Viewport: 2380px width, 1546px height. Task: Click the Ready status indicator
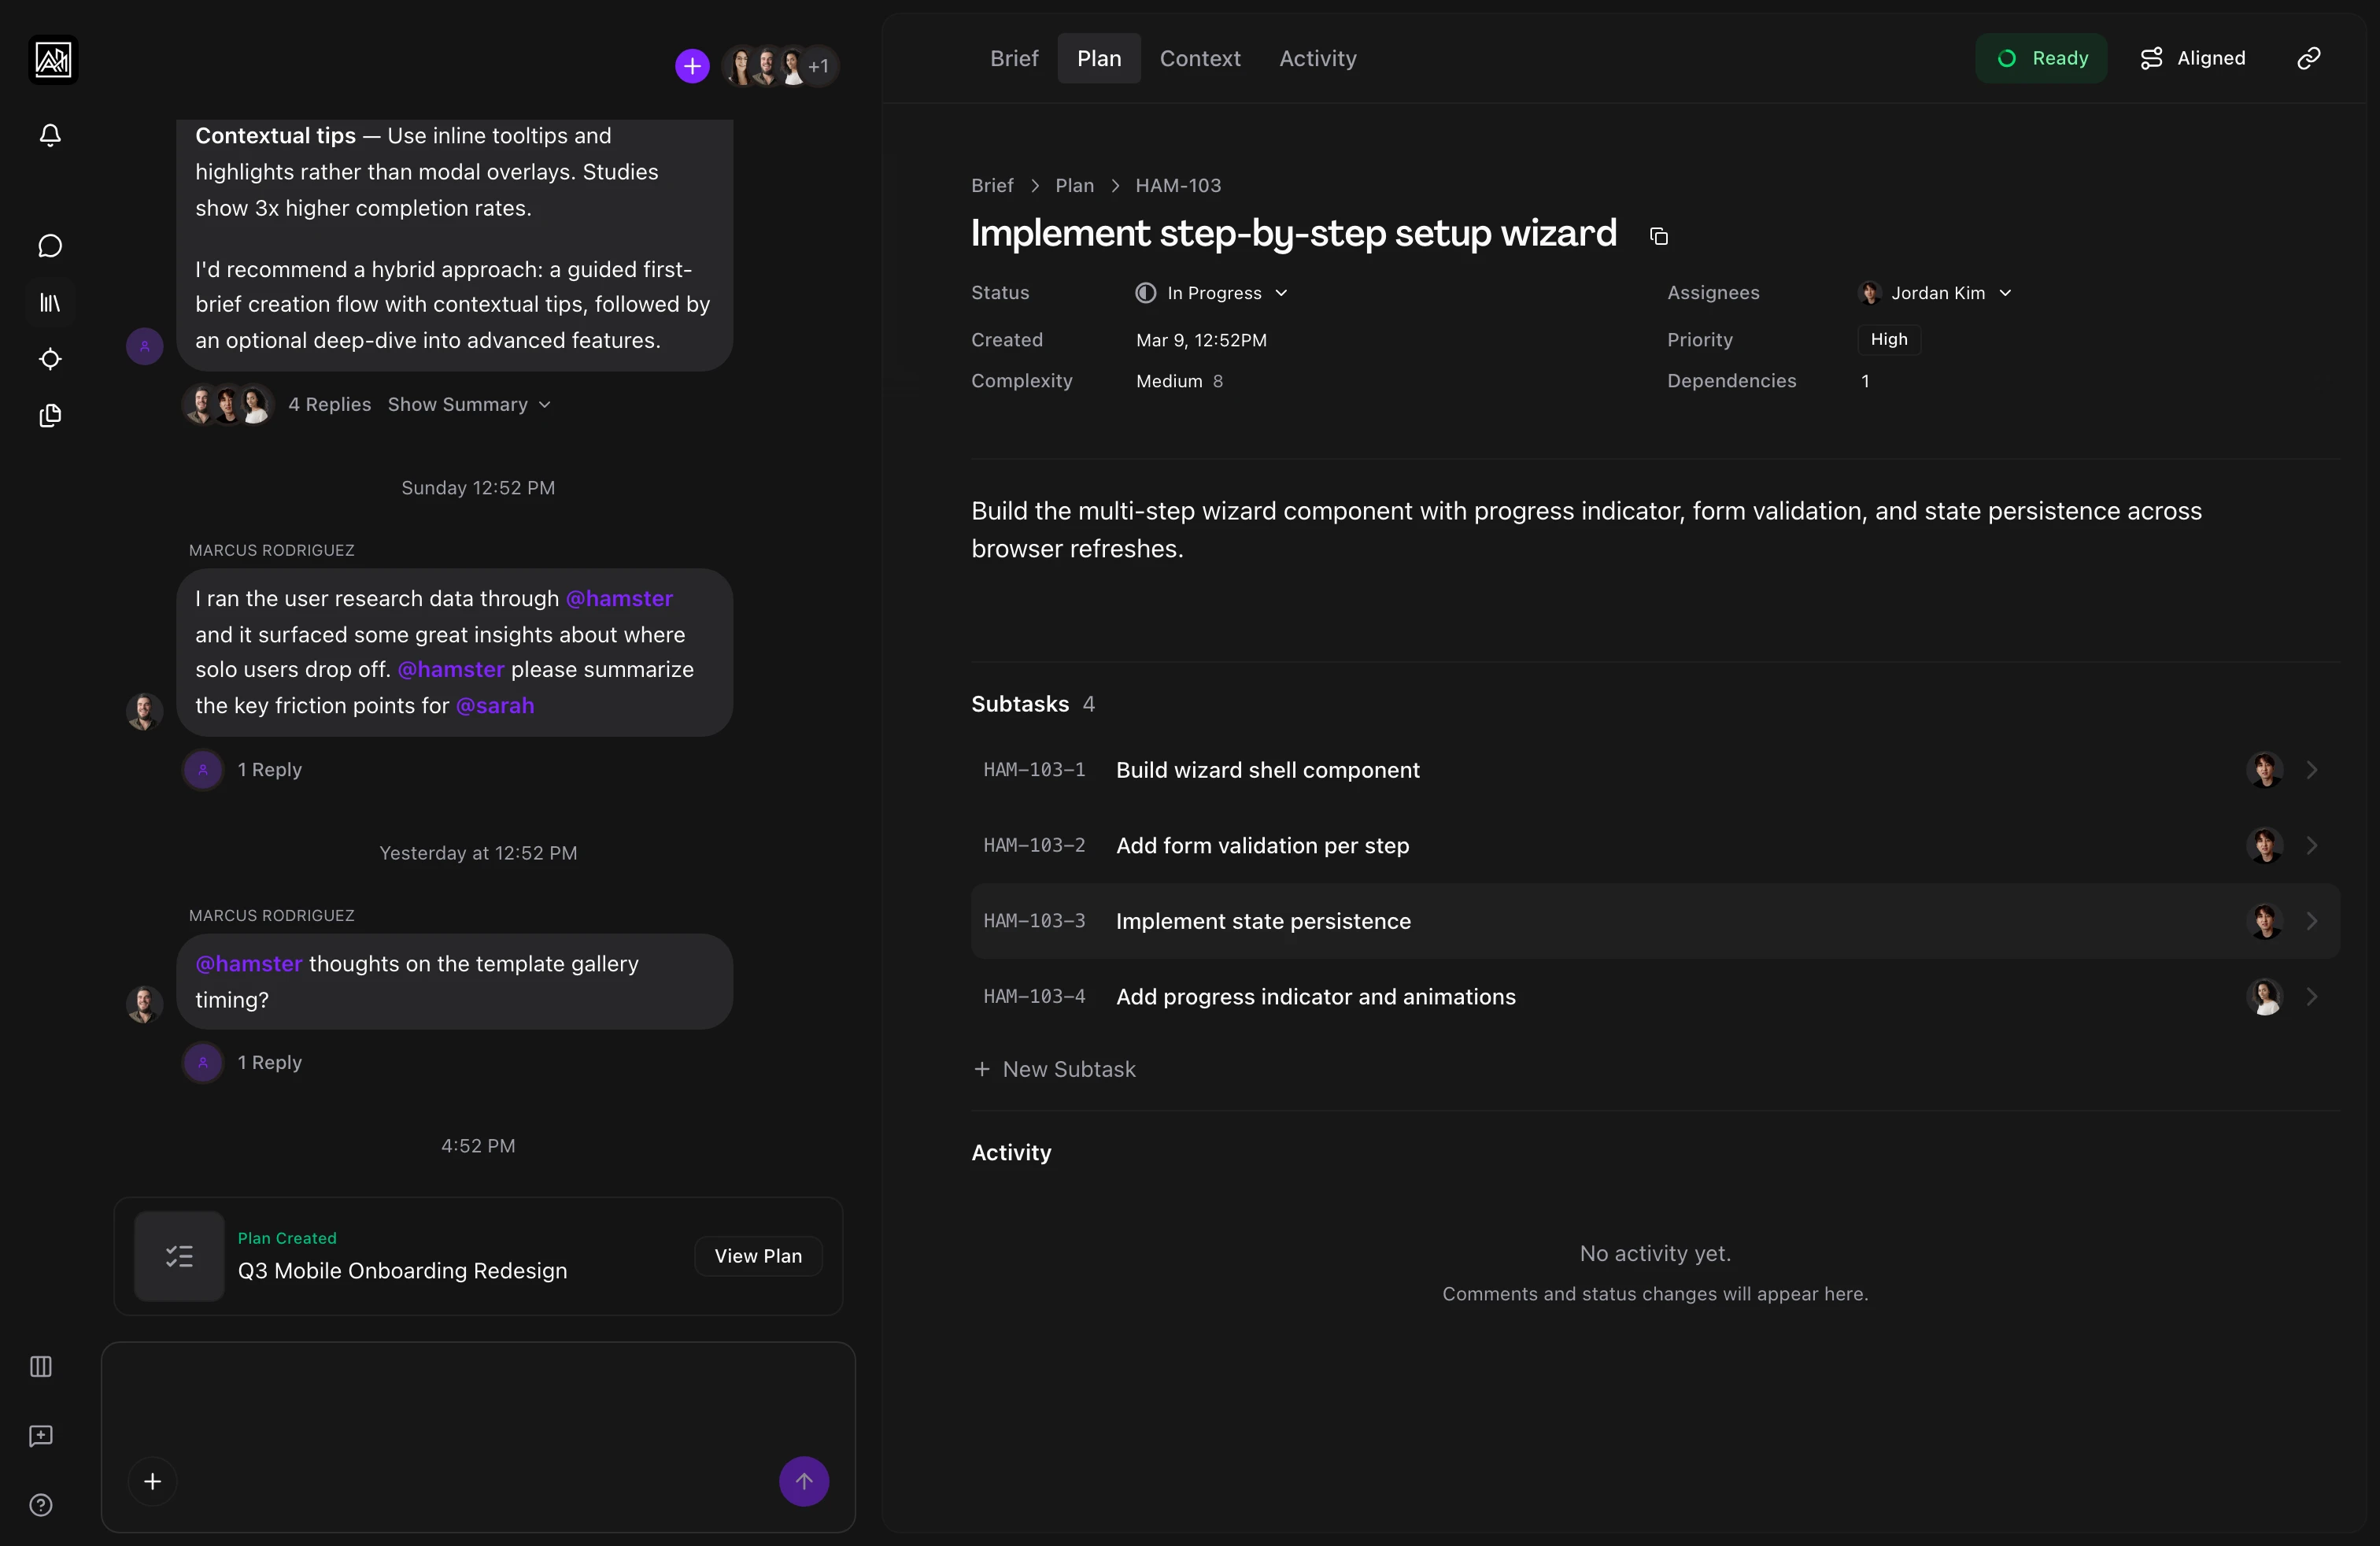(x=2042, y=57)
